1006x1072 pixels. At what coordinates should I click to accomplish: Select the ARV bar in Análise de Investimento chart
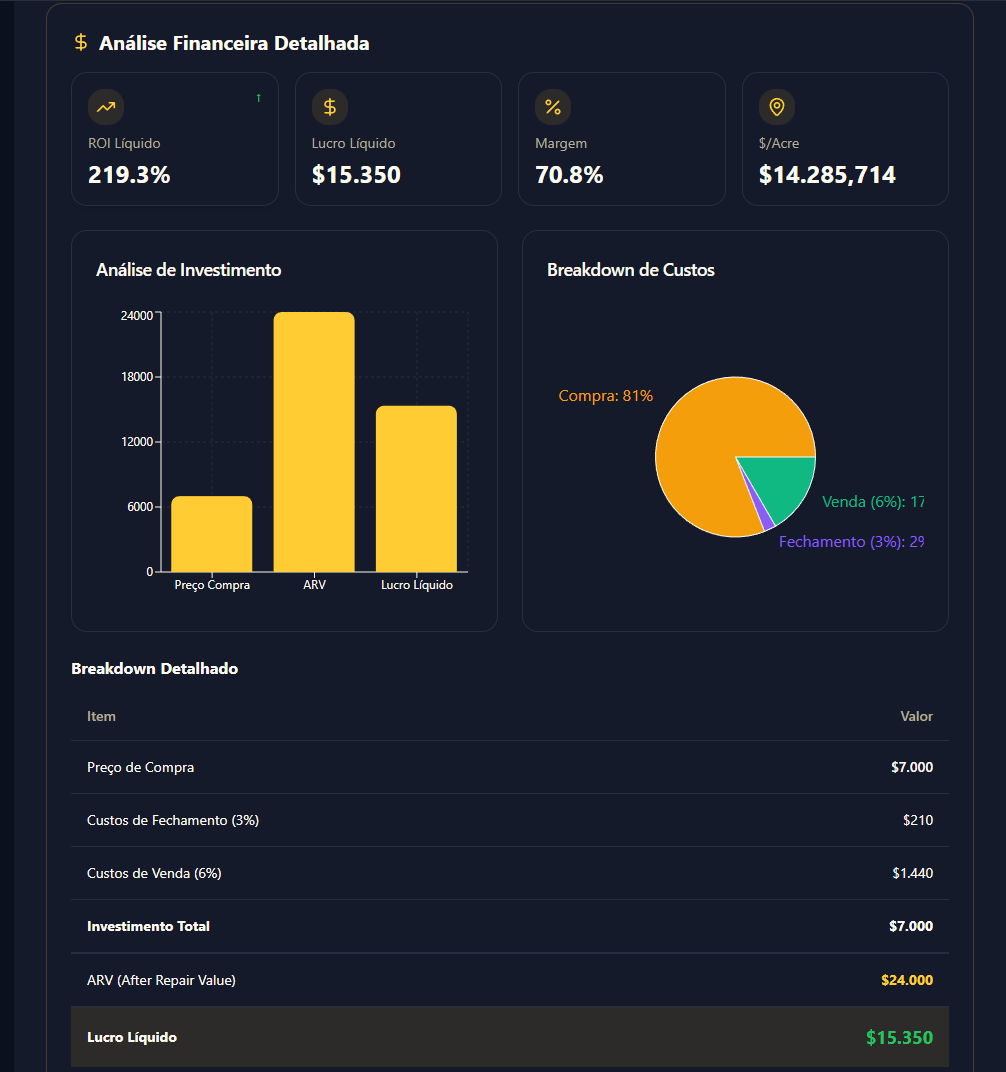point(314,440)
